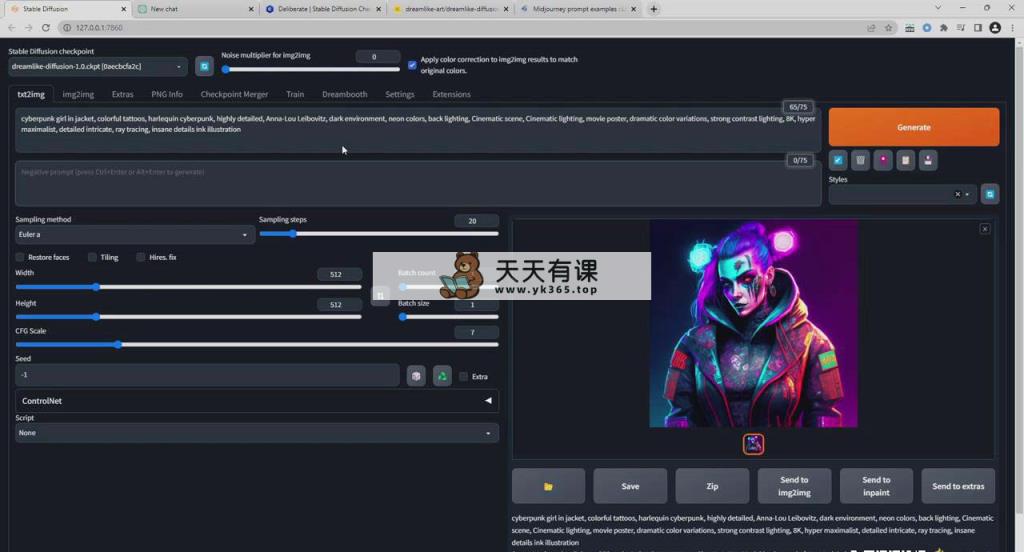Click the trash clear-prompt icon
The height and width of the screenshot is (552, 1024).
tap(860, 160)
